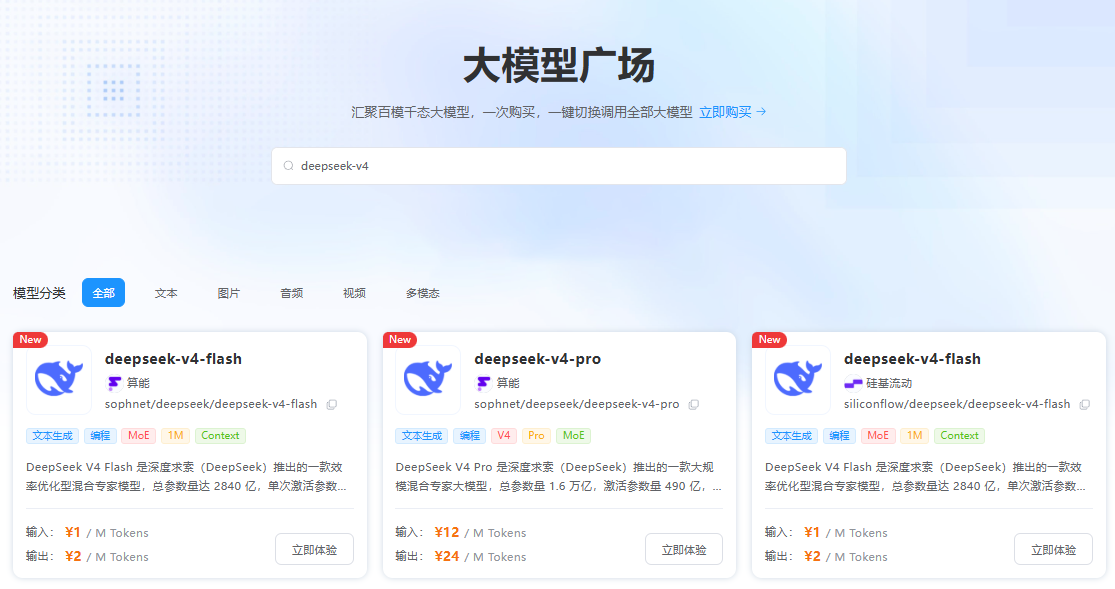Open the 视频 category tab

pyautogui.click(x=354, y=293)
